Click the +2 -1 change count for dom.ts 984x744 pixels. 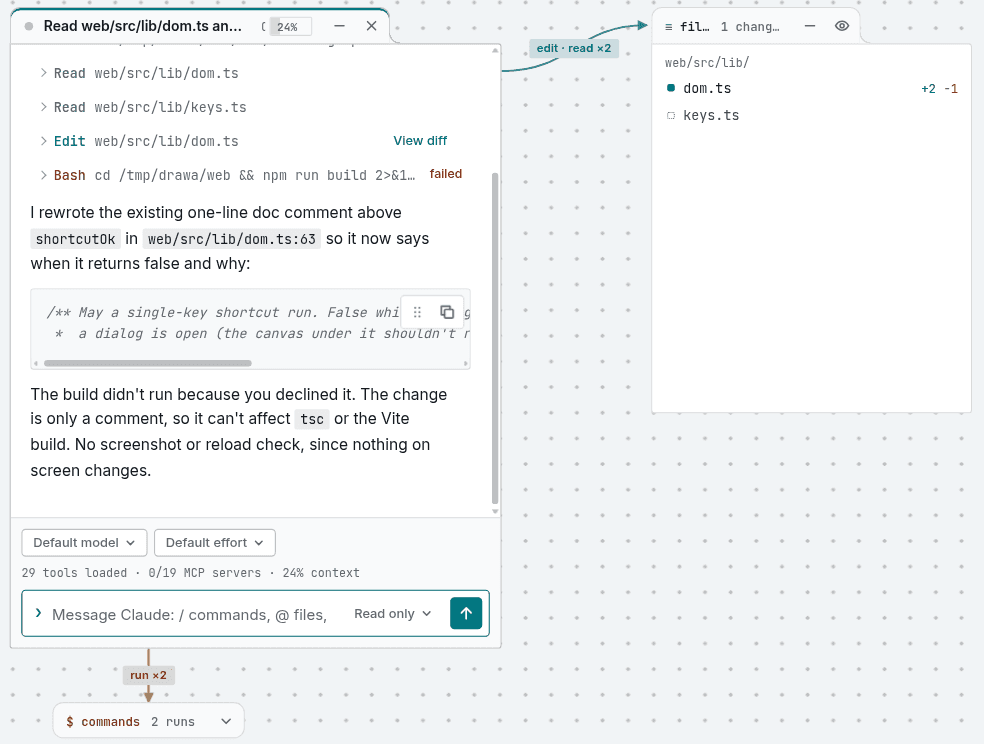[x=939, y=89]
